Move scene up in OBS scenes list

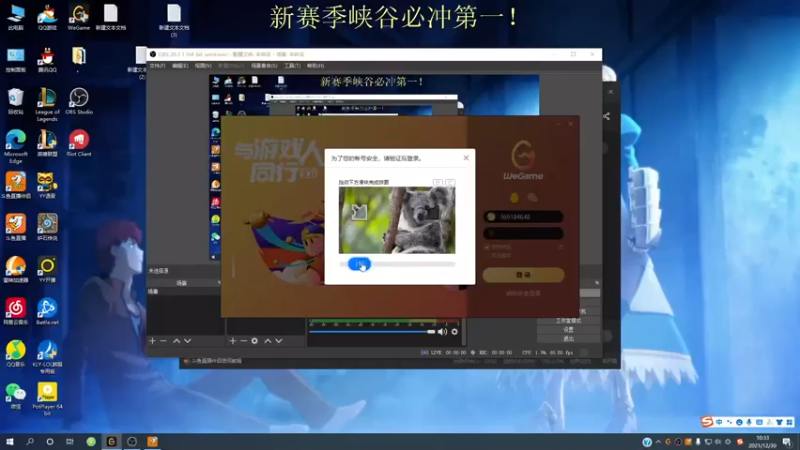tap(177, 340)
